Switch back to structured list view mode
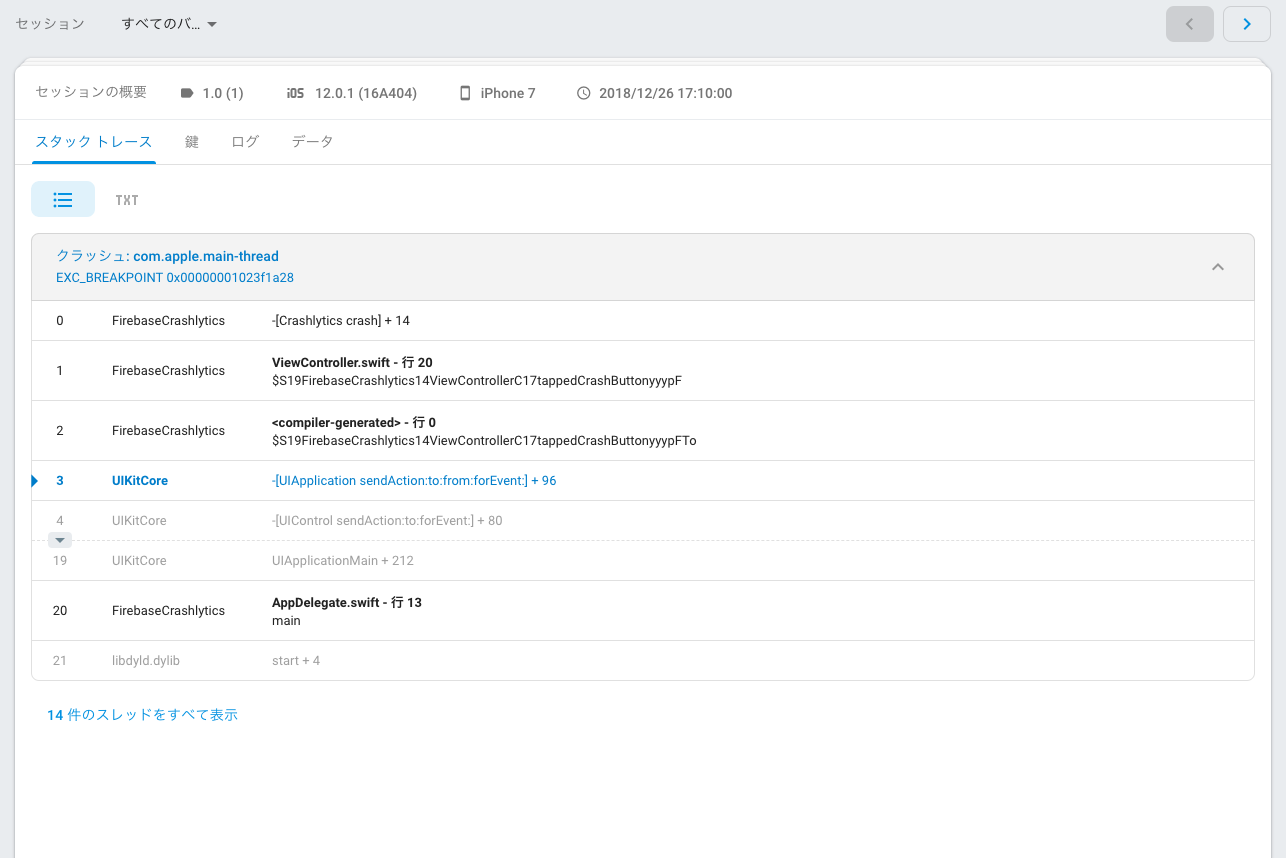This screenshot has width=1286, height=858. pyautogui.click(x=63, y=199)
